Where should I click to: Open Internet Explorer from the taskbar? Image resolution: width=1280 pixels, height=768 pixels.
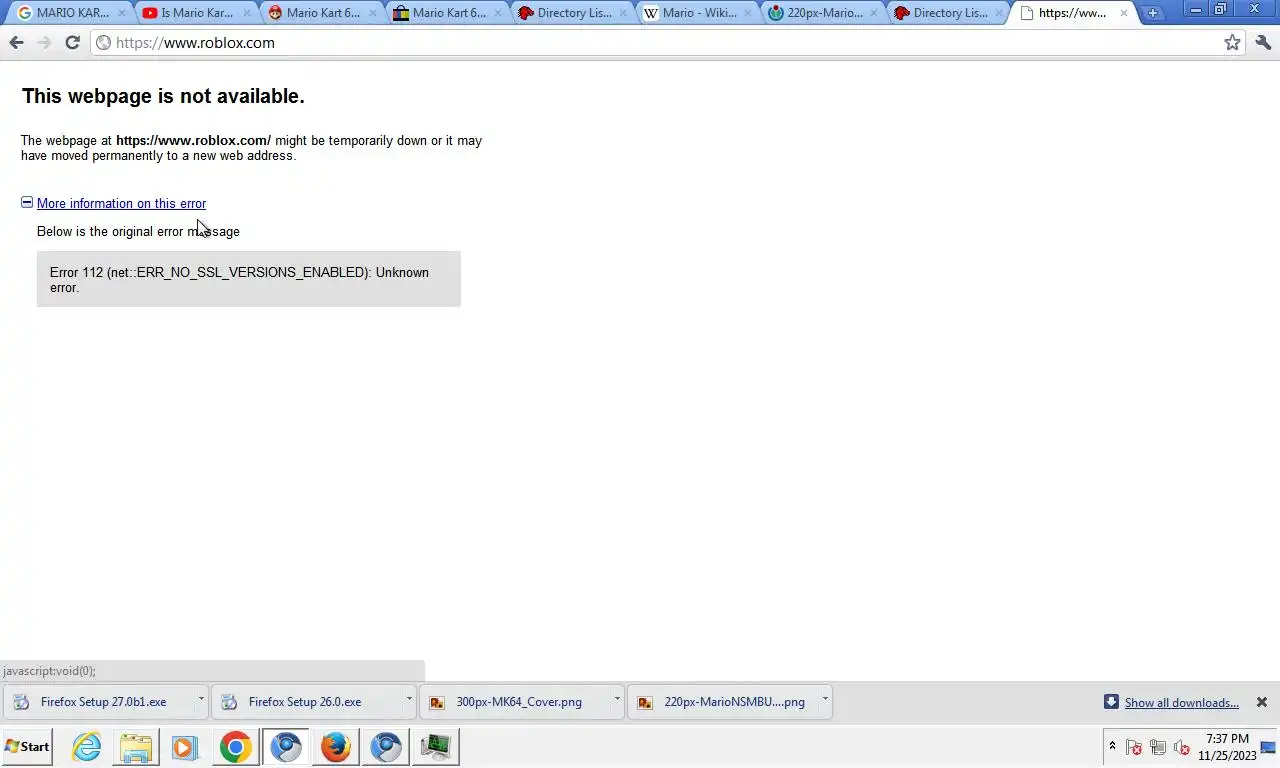(x=87, y=746)
